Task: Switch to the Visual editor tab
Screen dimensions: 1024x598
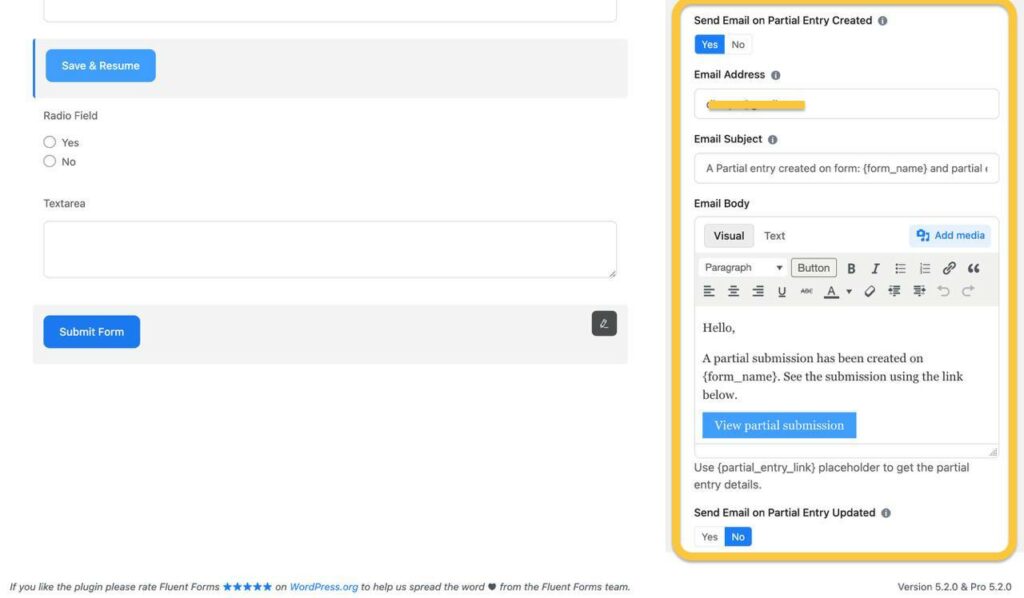Action: tap(729, 236)
